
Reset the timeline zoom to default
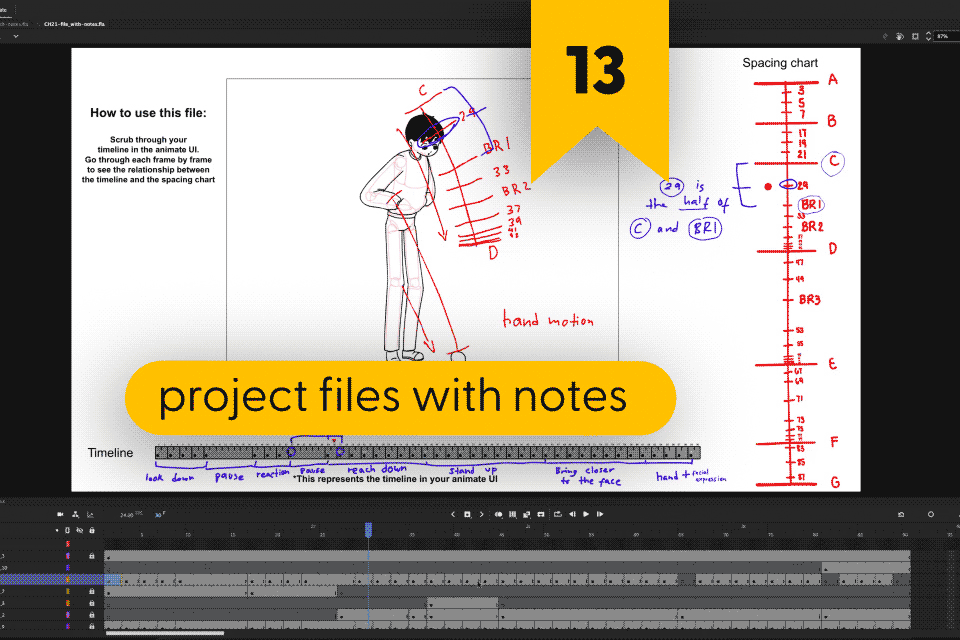(901, 514)
